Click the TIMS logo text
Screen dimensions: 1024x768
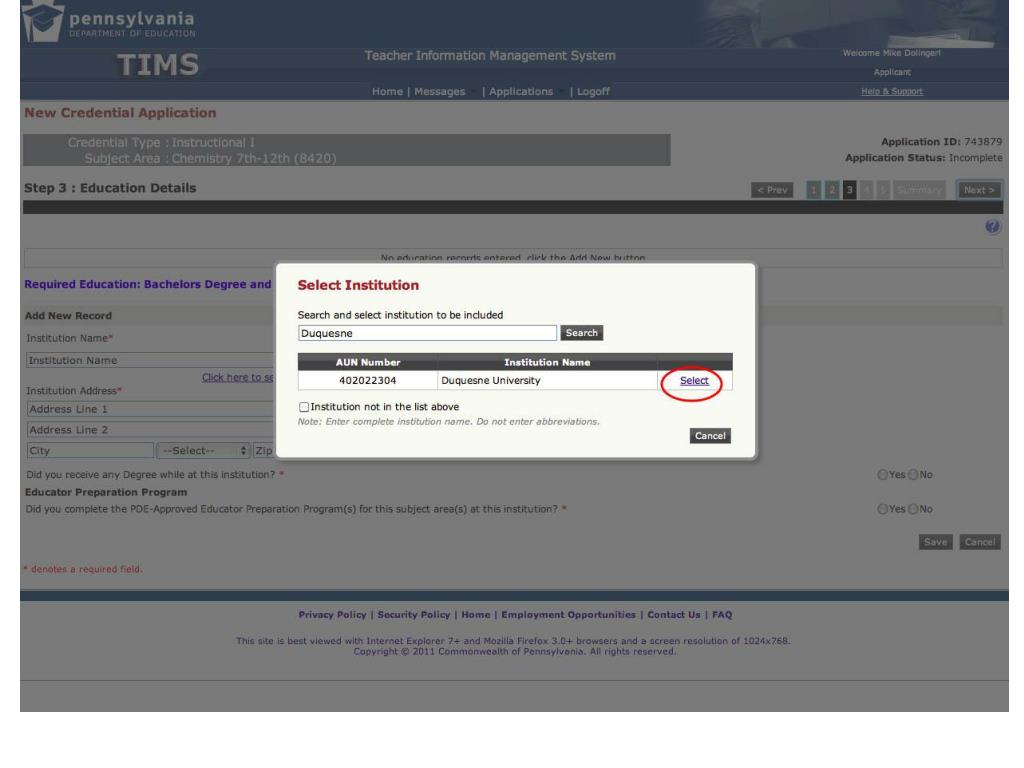(x=158, y=65)
